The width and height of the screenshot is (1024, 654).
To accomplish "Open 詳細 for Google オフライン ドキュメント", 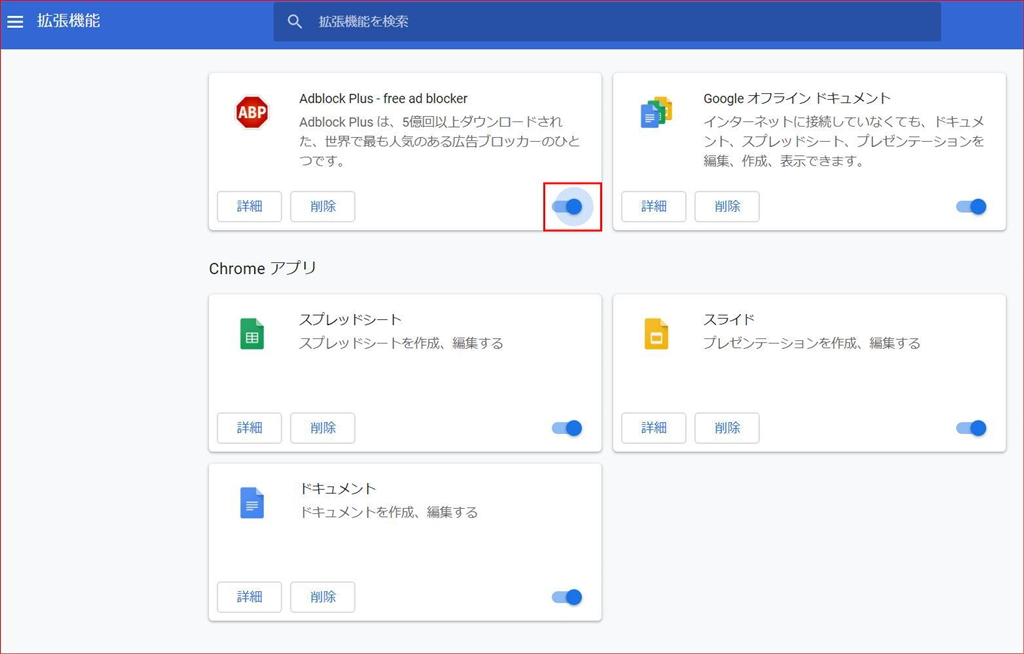I will point(653,207).
